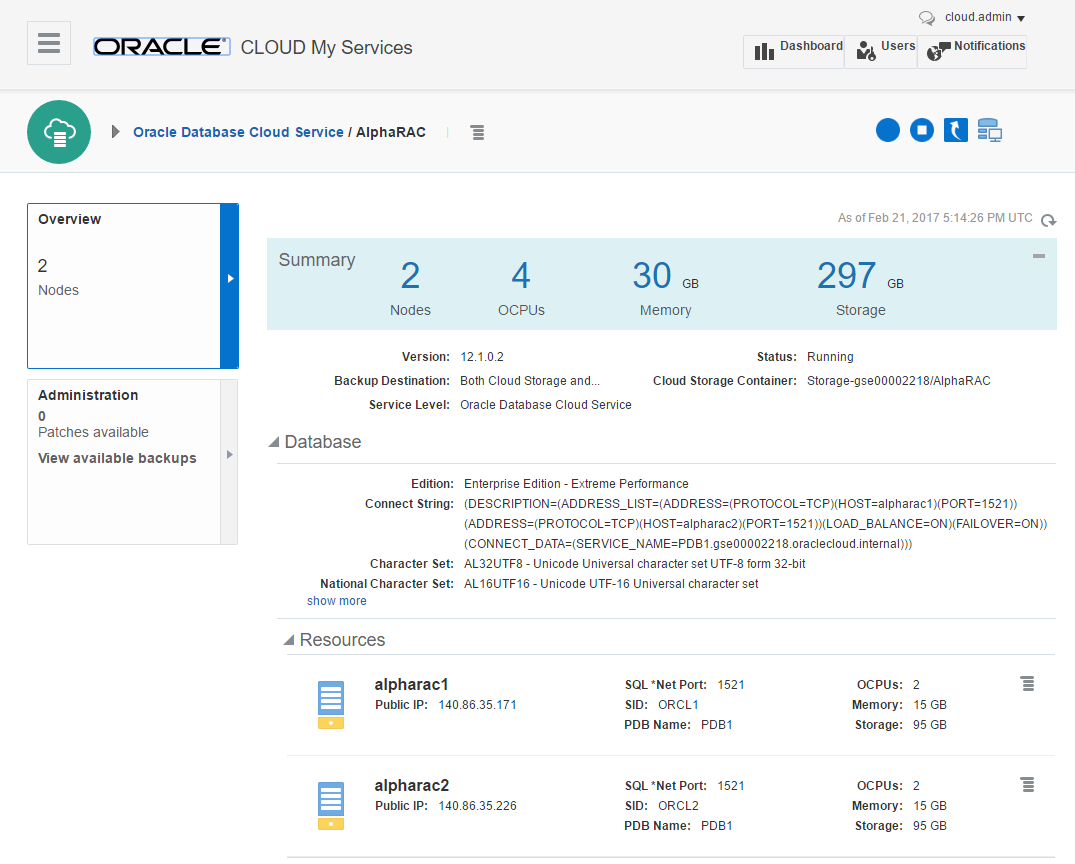This screenshot has width=1075, height=864.
Task: Click the alpharac2 node icon
Action: (x=330, y=806)
